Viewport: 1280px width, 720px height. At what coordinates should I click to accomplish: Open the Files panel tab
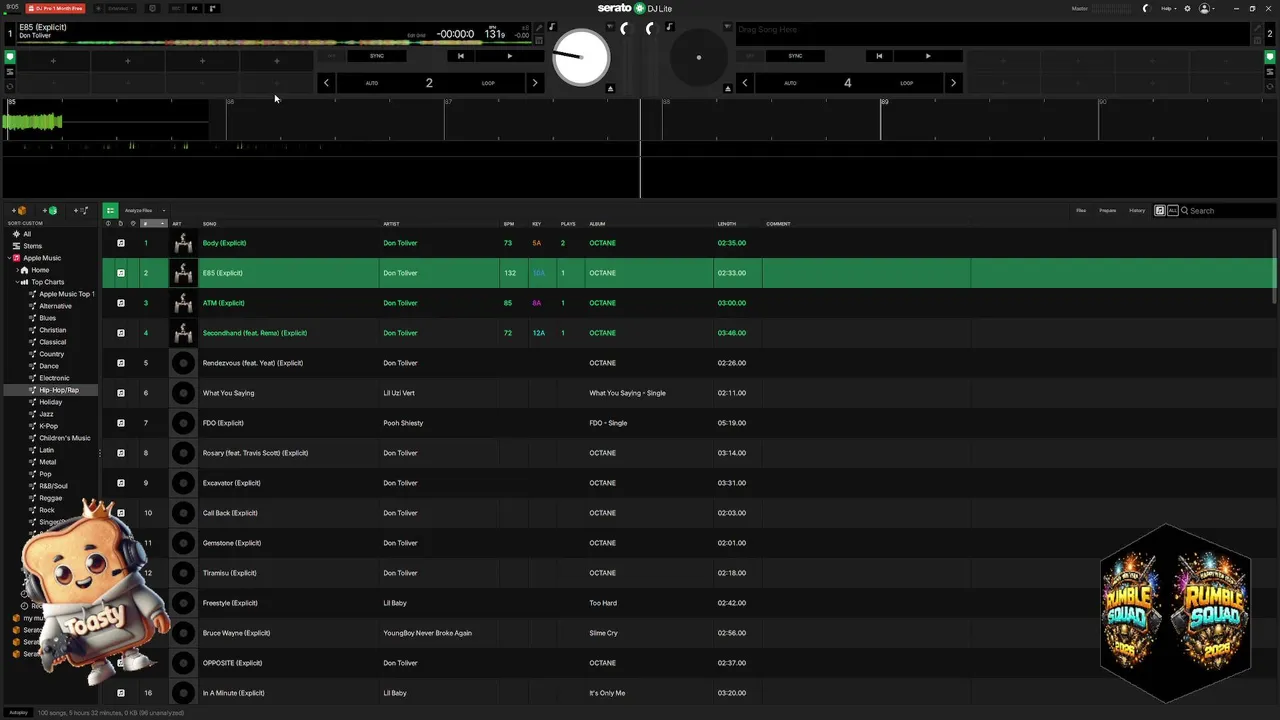click(1081, 210)
